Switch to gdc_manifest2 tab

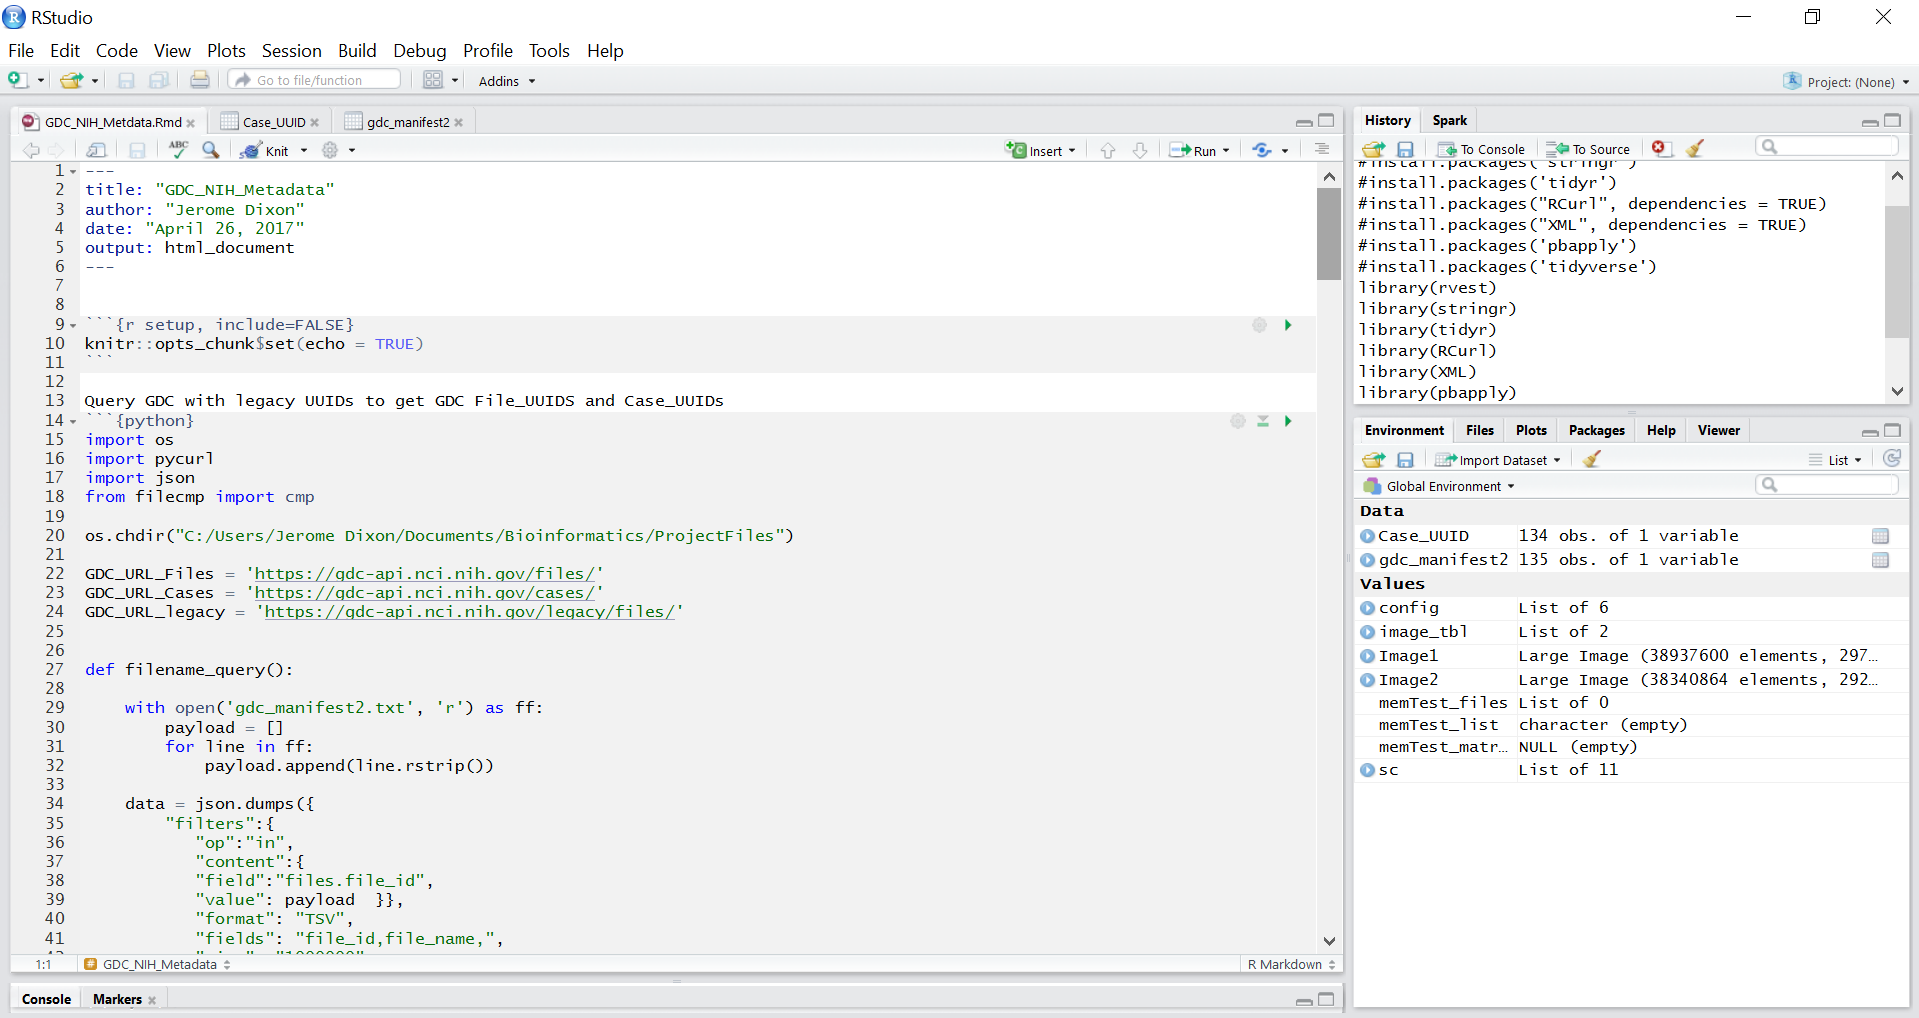(408, 122)
